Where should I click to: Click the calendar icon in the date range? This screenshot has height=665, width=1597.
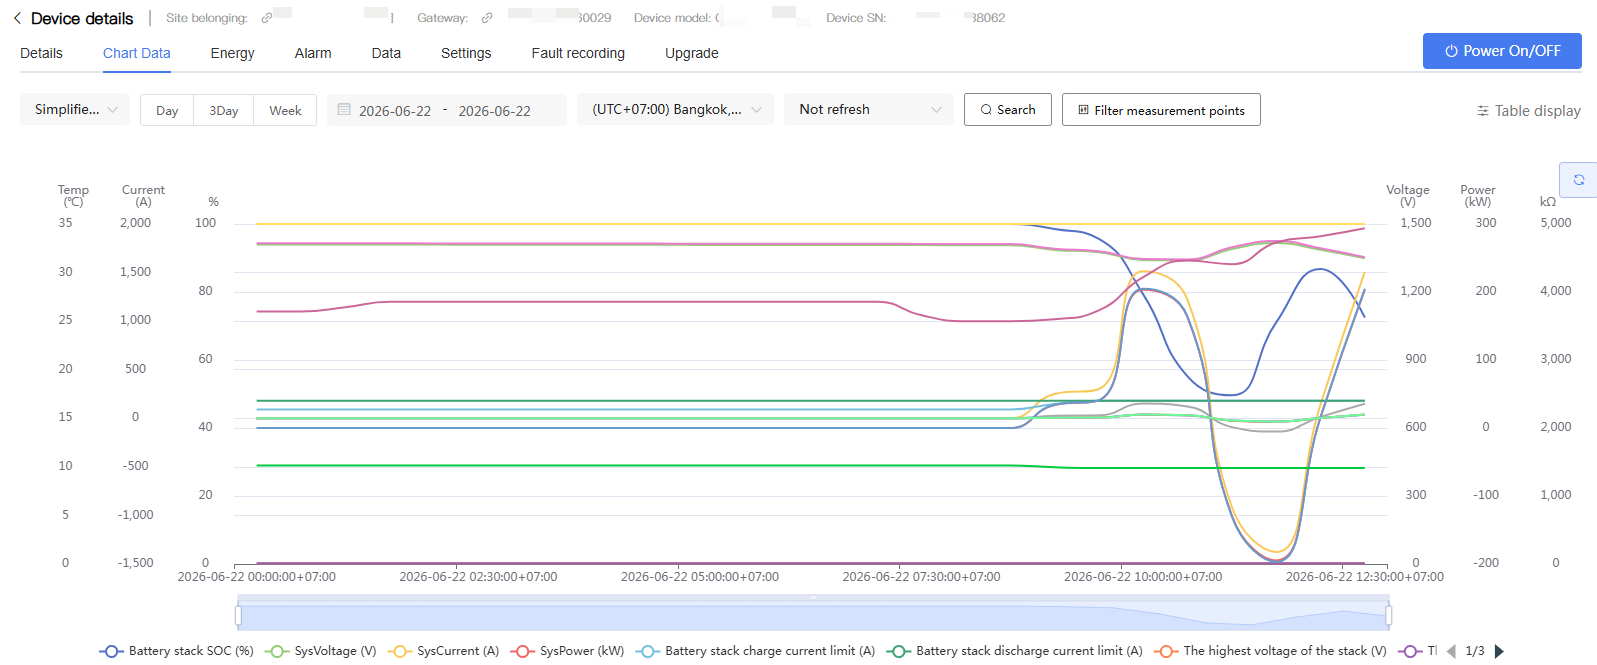pos(344,110)
